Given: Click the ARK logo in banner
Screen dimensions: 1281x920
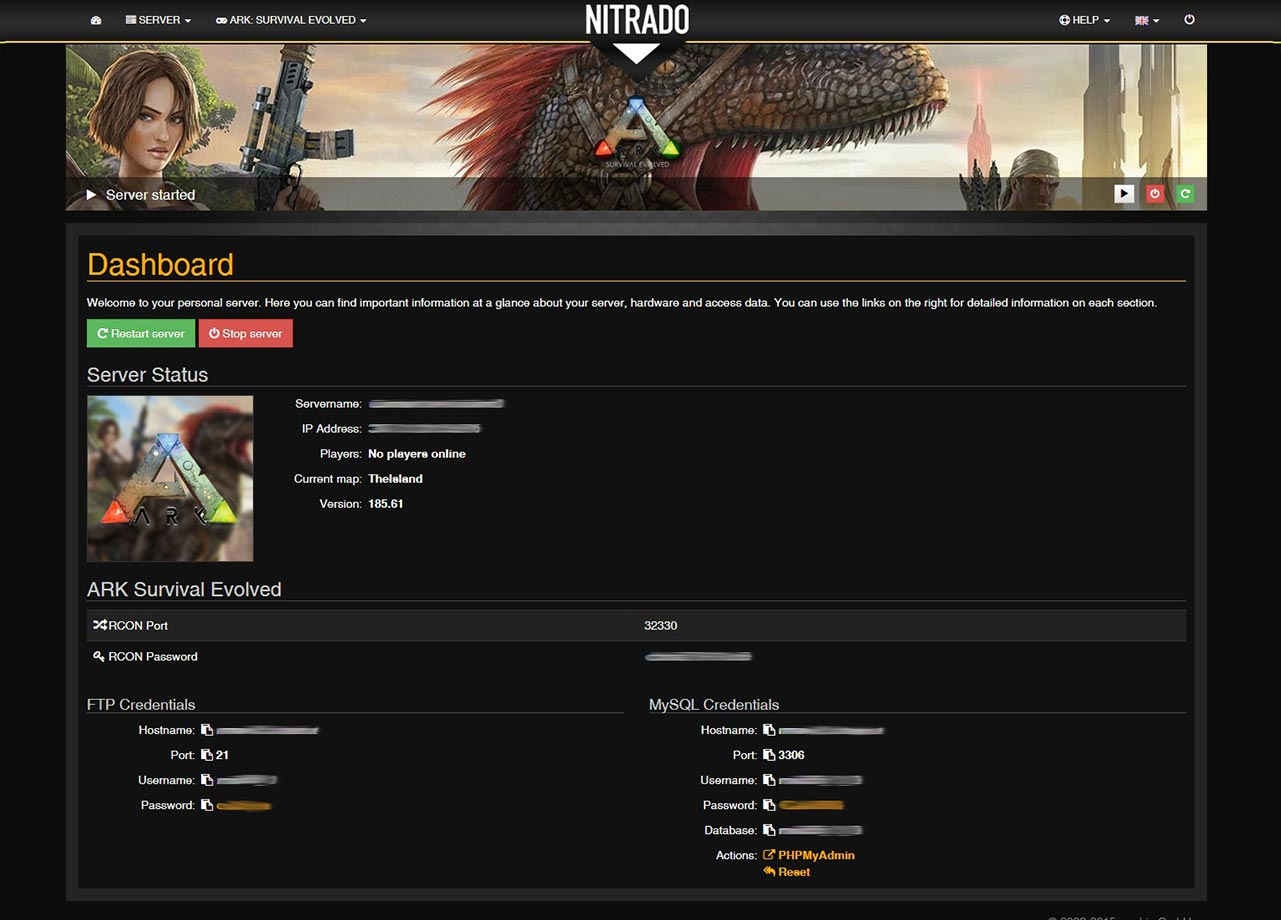Looking at the screenshot, I should coord(637,131).
